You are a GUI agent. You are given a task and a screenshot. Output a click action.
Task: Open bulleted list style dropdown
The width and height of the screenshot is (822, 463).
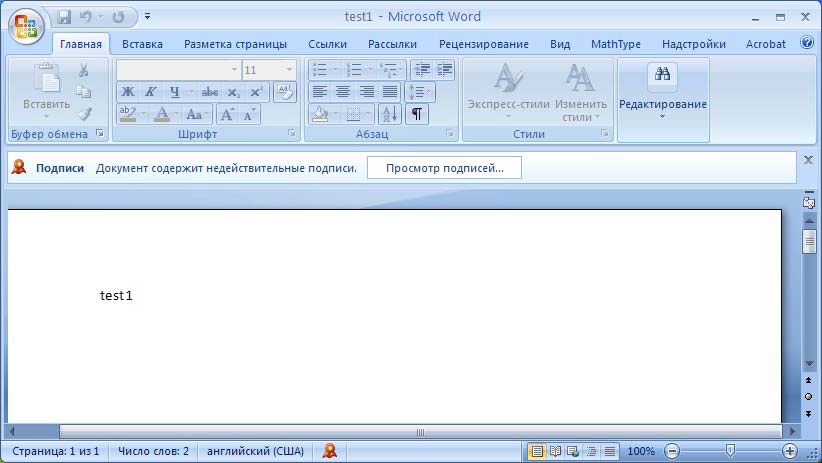[335, 70]
